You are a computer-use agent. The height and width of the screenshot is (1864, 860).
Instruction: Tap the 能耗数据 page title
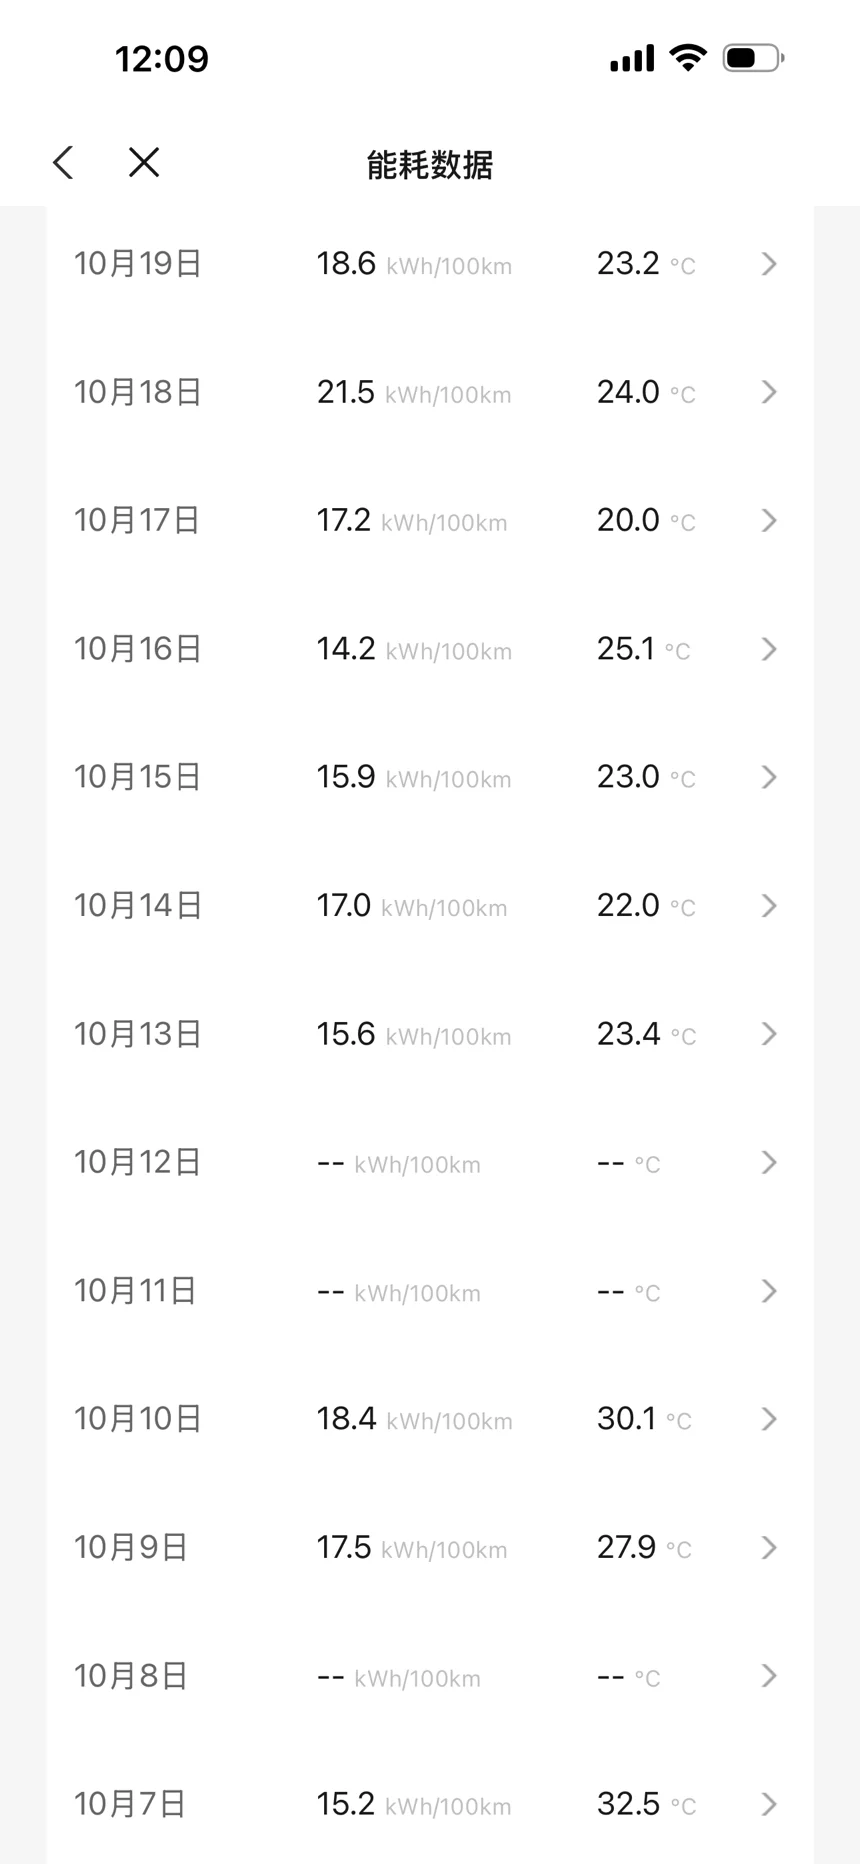pos(430,164)
